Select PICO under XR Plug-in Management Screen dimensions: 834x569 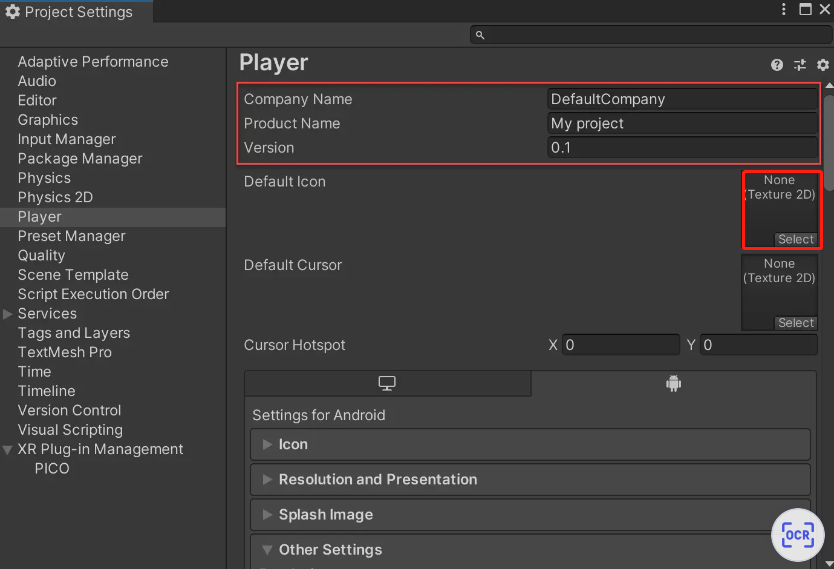[x=52, y=468]
